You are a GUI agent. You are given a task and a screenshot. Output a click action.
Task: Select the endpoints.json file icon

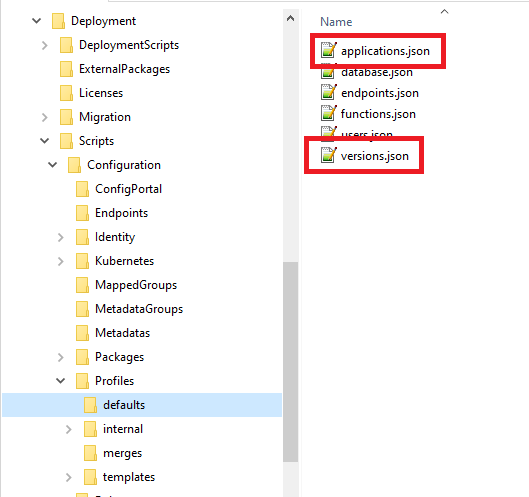328,92
